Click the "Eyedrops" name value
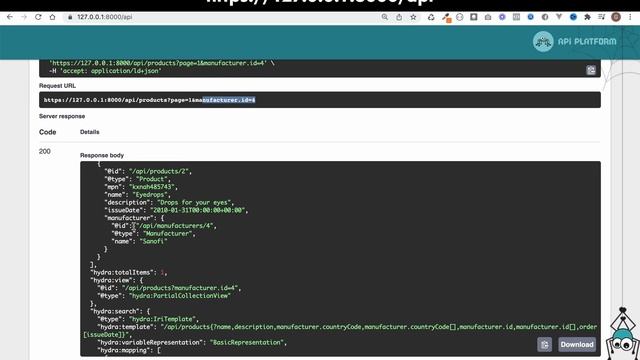The image size is (640, 360). (151, 195)
